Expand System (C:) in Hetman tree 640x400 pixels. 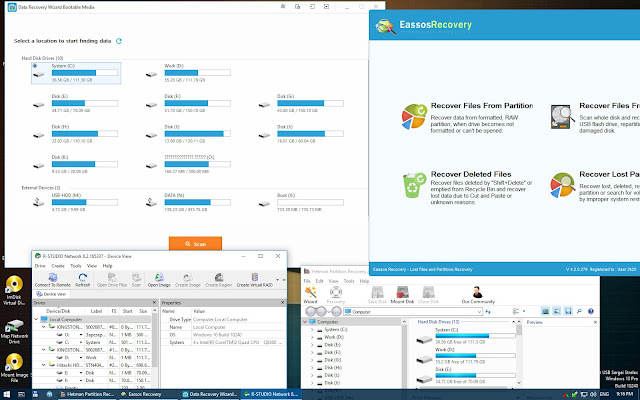312,329
